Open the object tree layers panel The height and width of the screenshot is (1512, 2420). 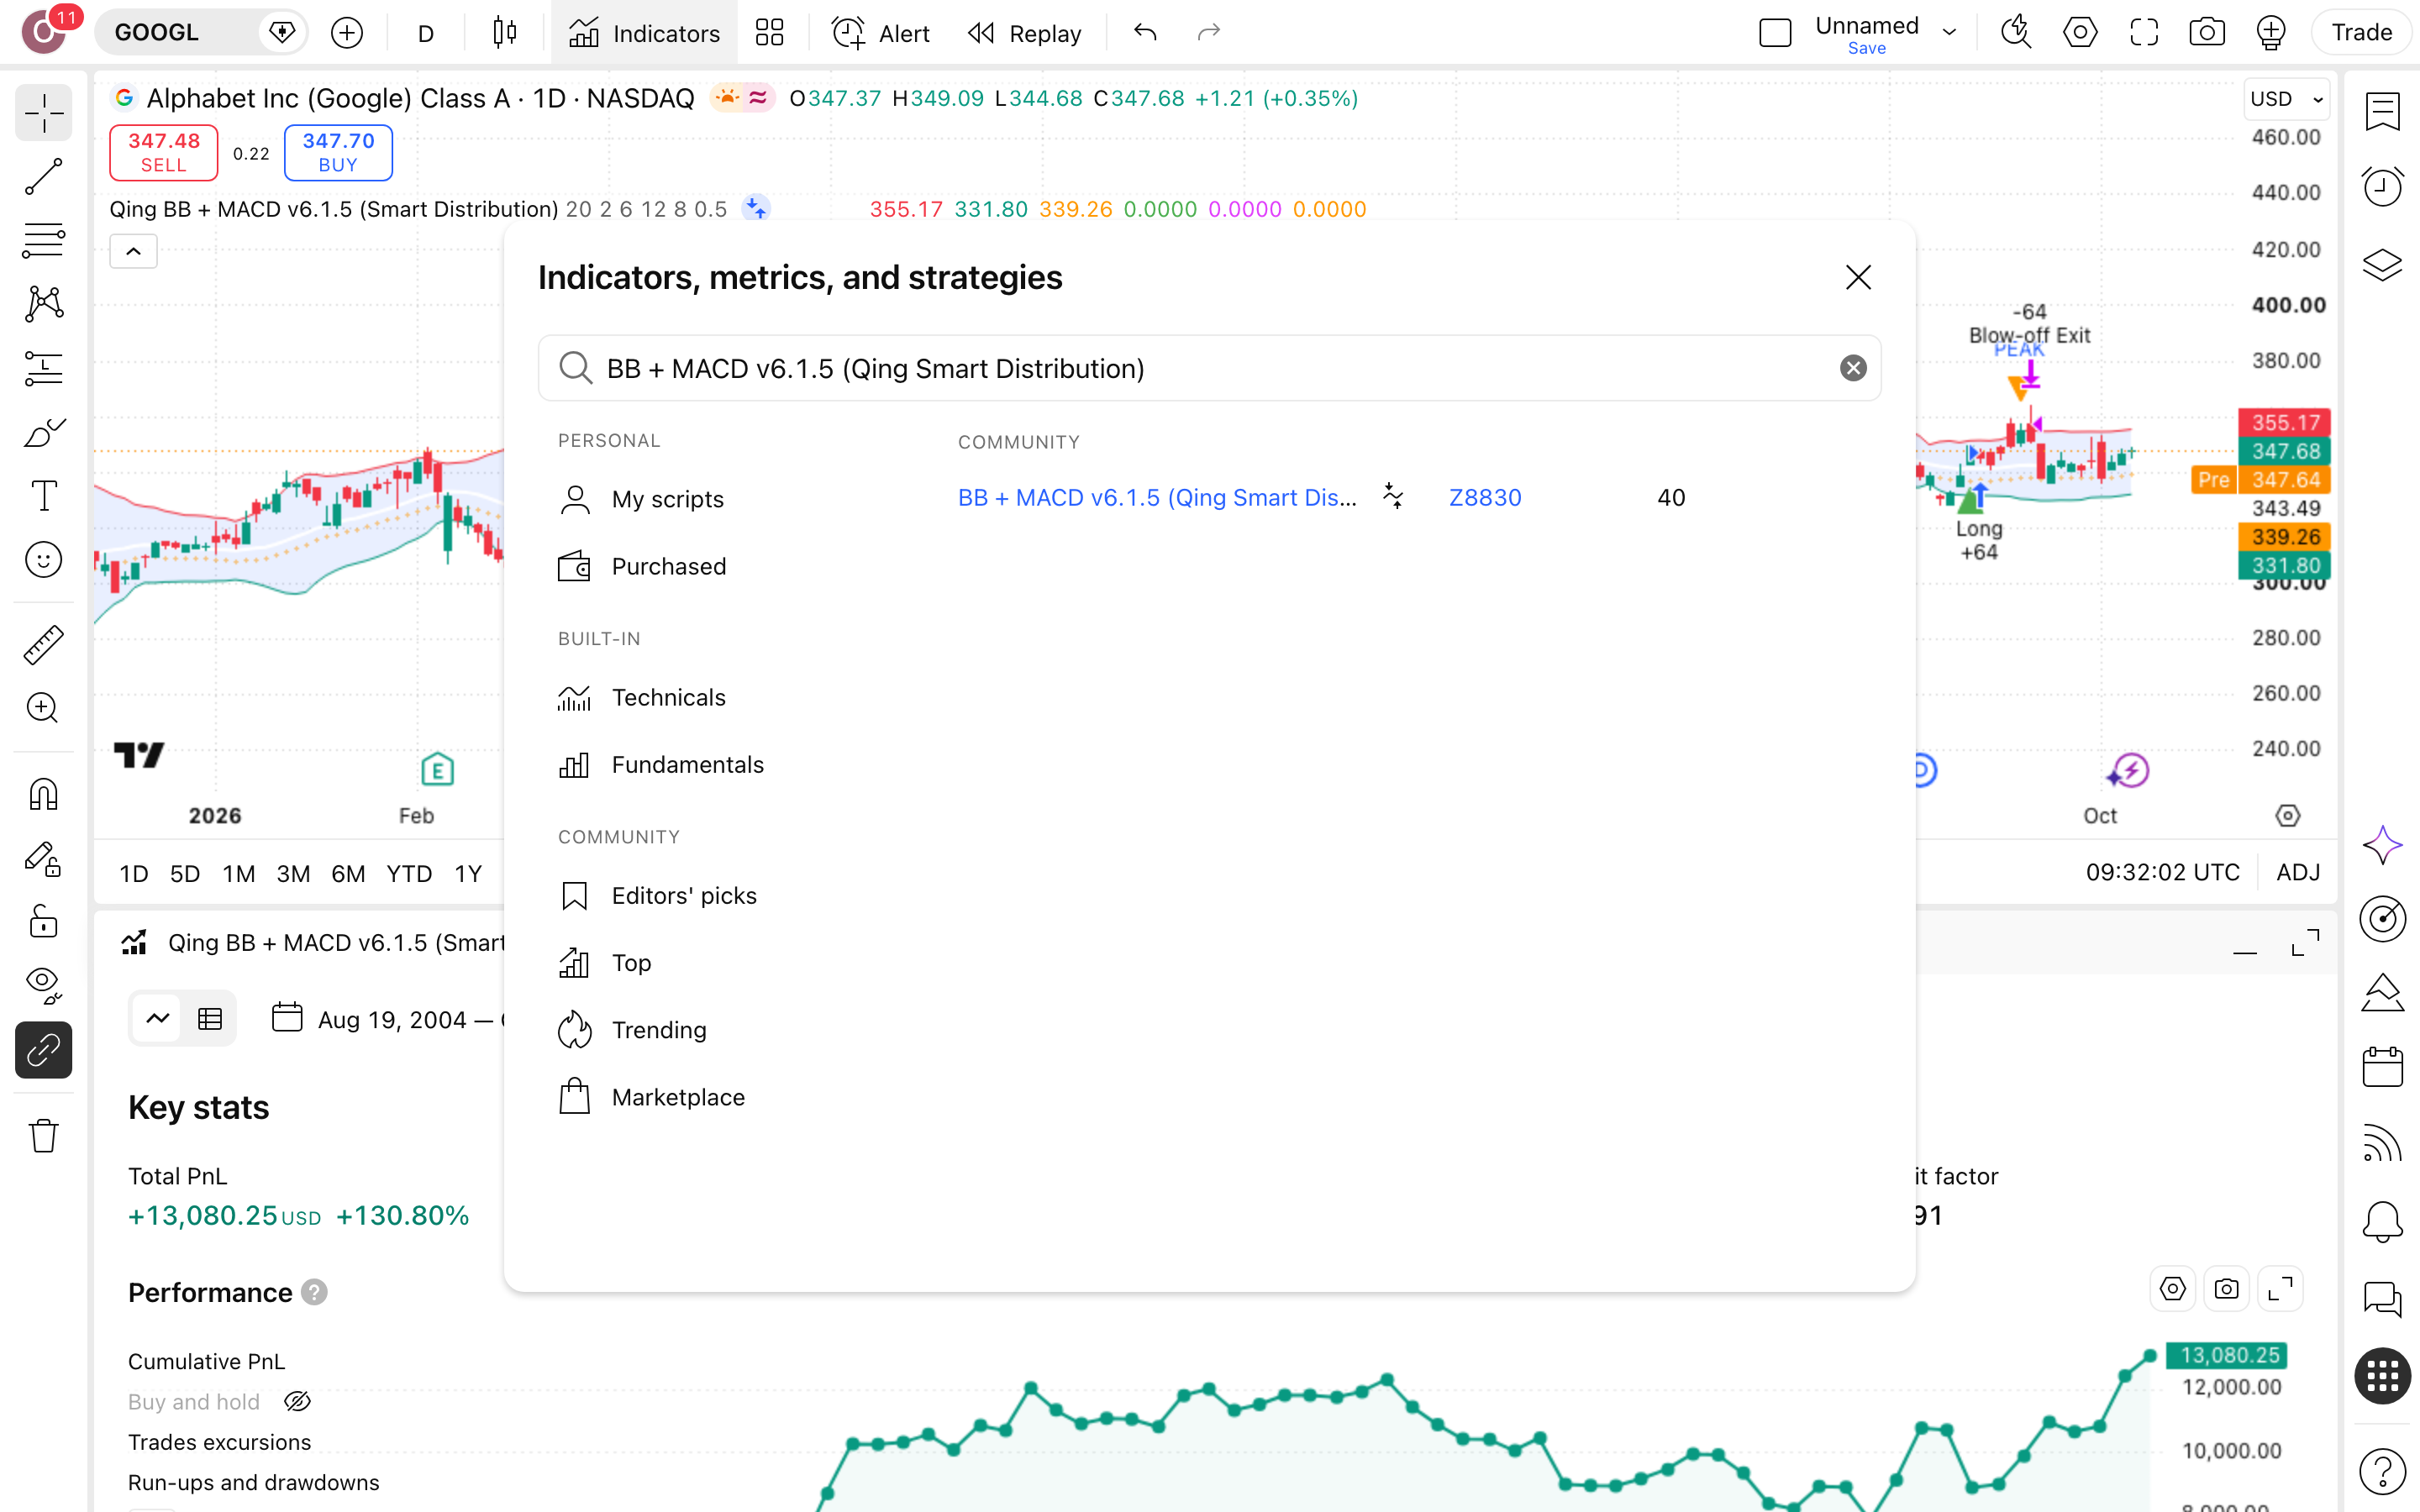2382,264
